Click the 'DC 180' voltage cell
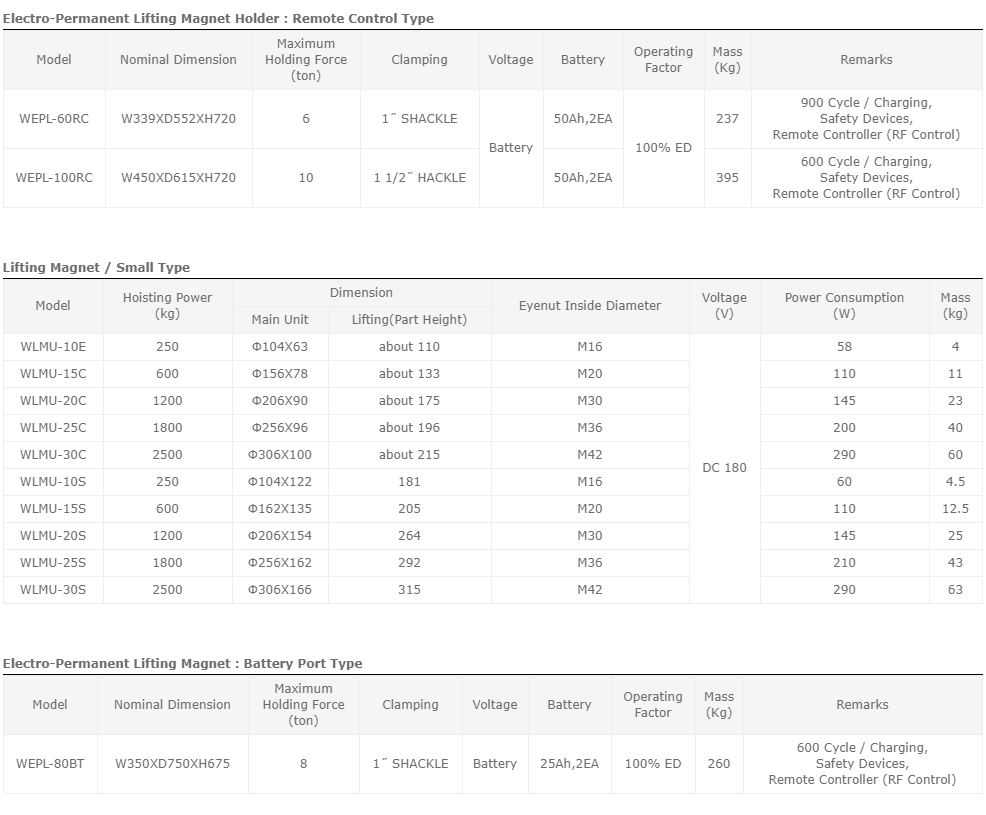The width and height of the screenshot is (986, 815). (724, 468)
